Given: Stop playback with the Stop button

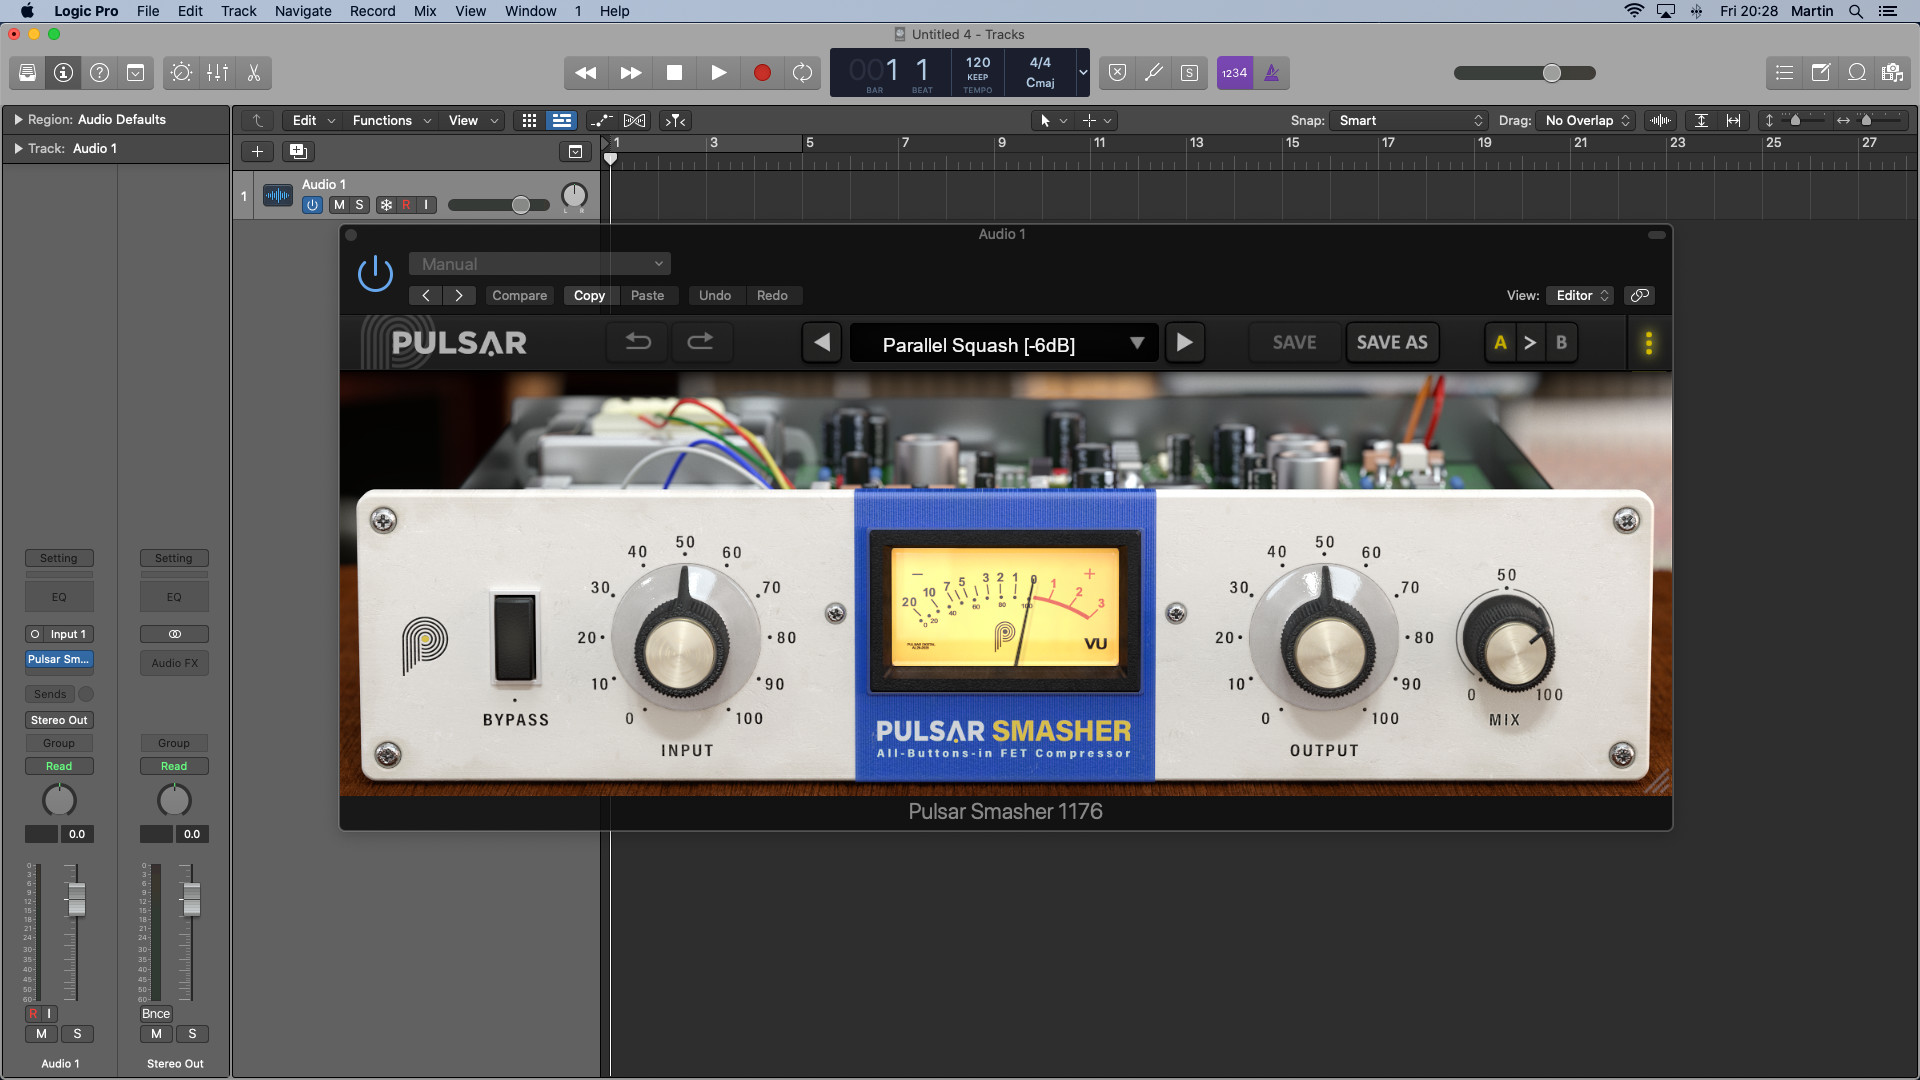Looking at the screenshot, I should (x=674, y=73).
